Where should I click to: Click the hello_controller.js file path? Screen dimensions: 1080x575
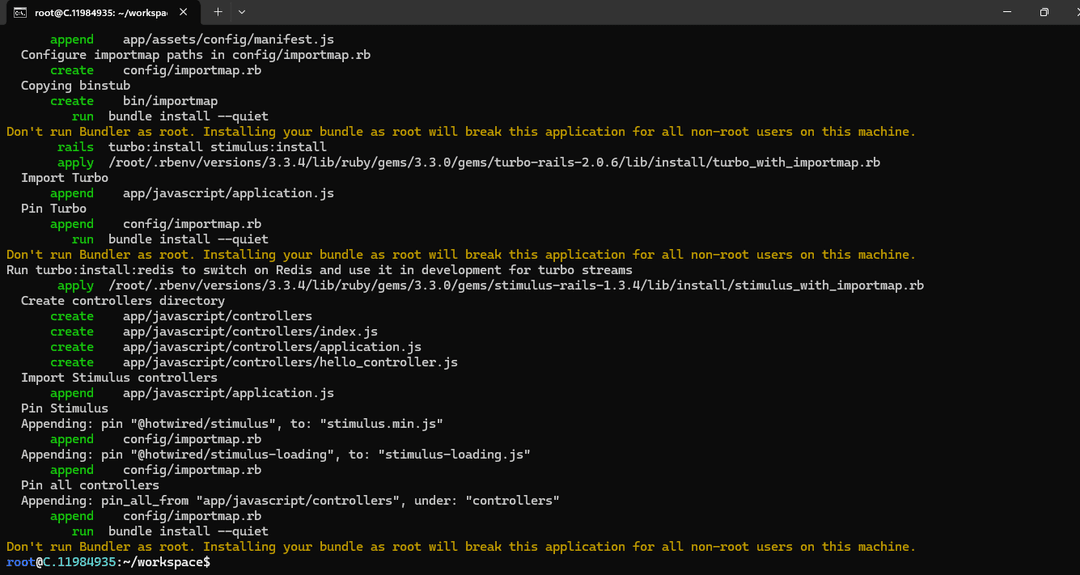[x=290, y=362]
